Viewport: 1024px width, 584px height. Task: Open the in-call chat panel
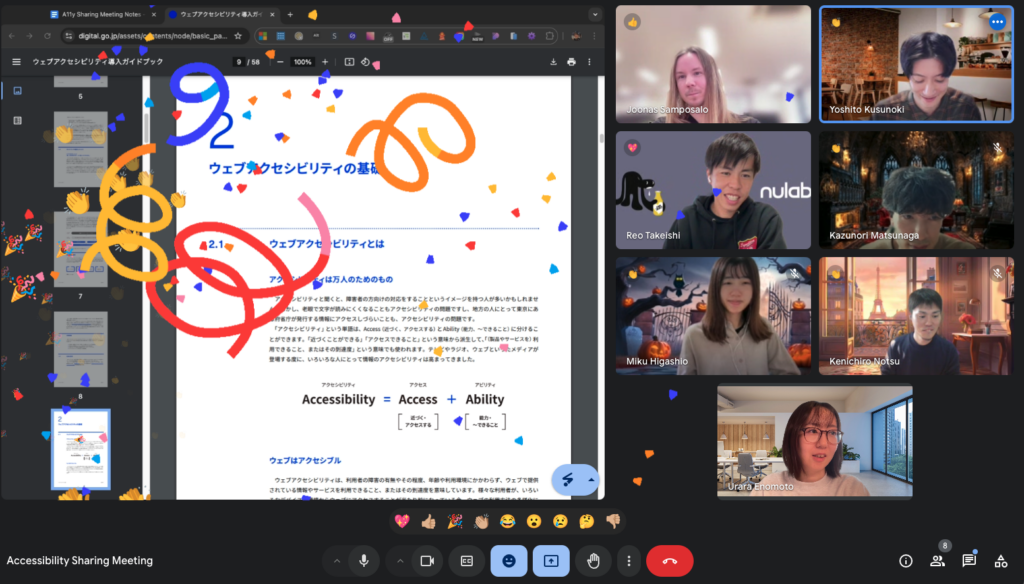pos(969,561)
